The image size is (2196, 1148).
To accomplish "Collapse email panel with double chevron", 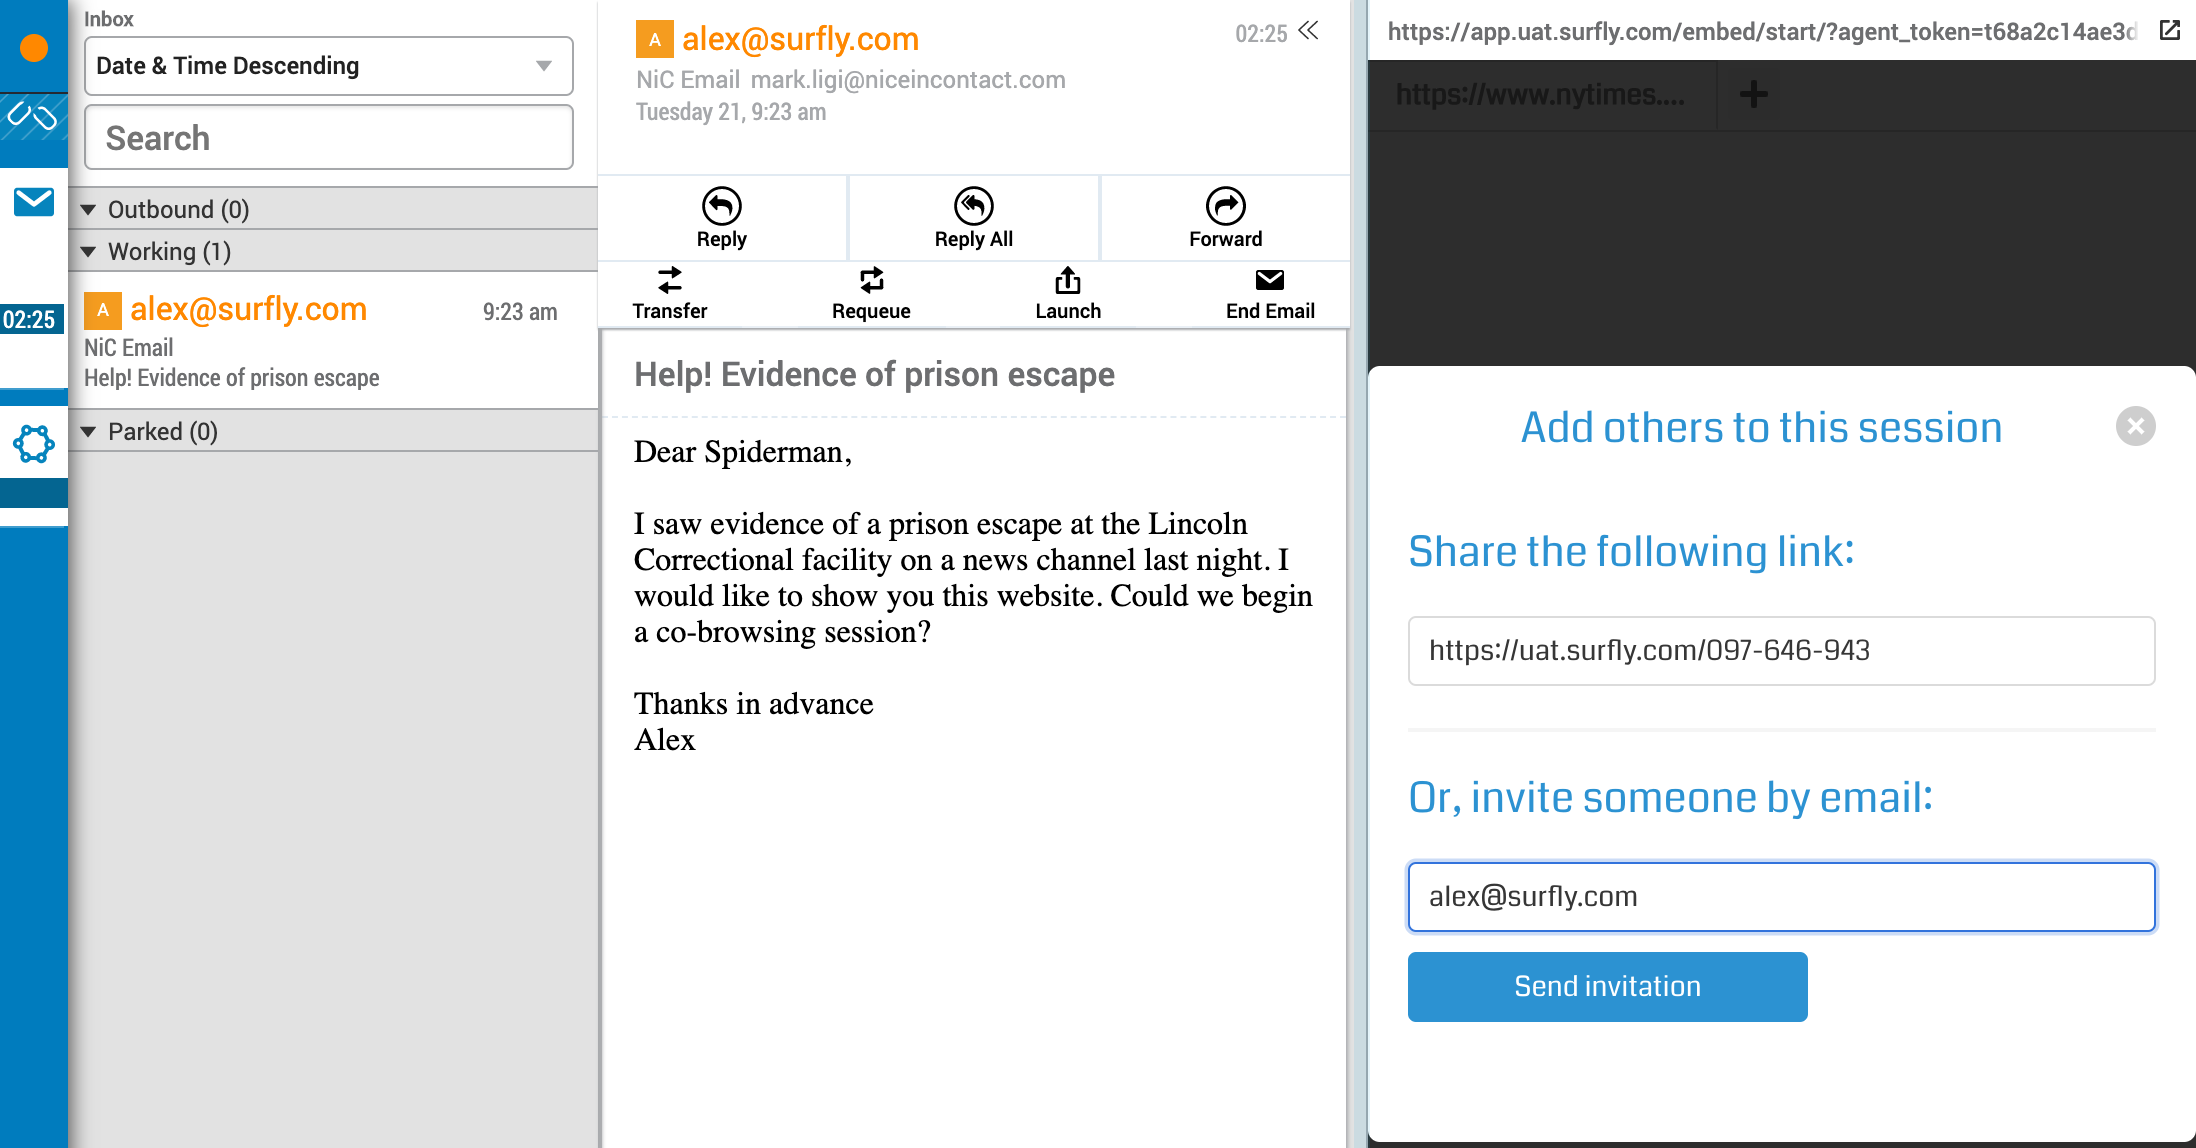I will pyautogui.click(x=1308, y=31).
